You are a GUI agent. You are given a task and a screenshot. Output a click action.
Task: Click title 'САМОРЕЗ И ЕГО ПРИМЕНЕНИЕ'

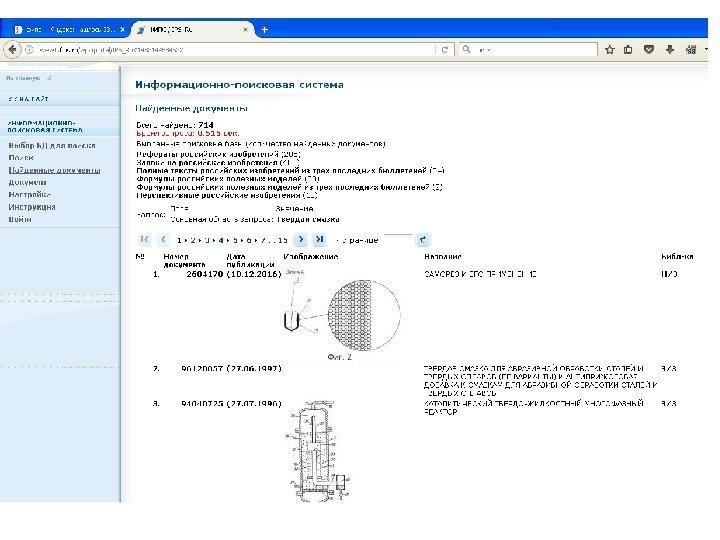click(480, 275)
